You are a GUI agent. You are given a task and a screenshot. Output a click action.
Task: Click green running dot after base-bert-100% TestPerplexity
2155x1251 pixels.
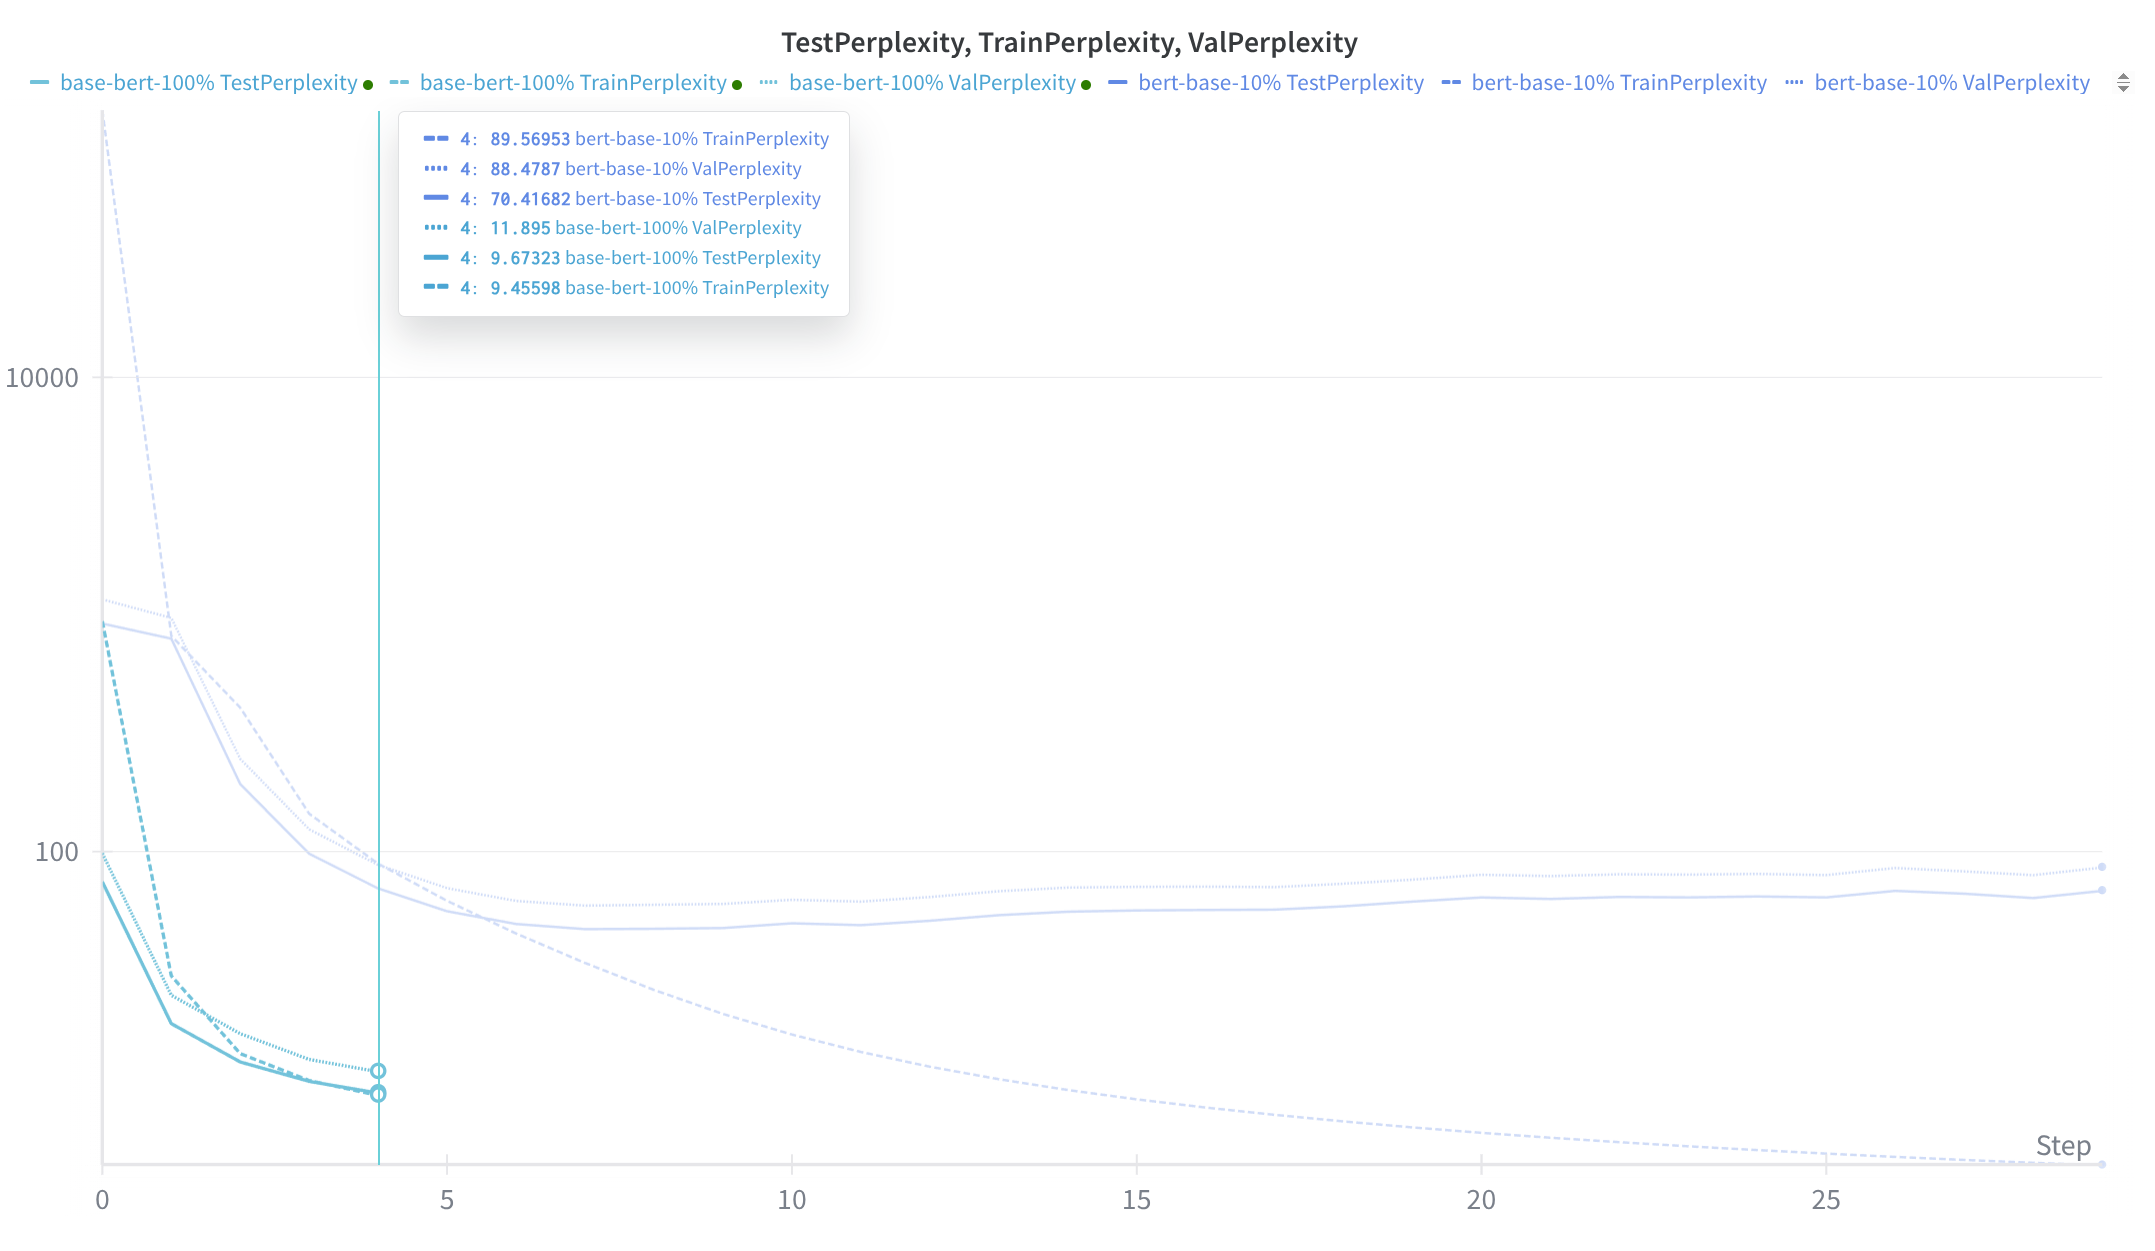[368, 85]
